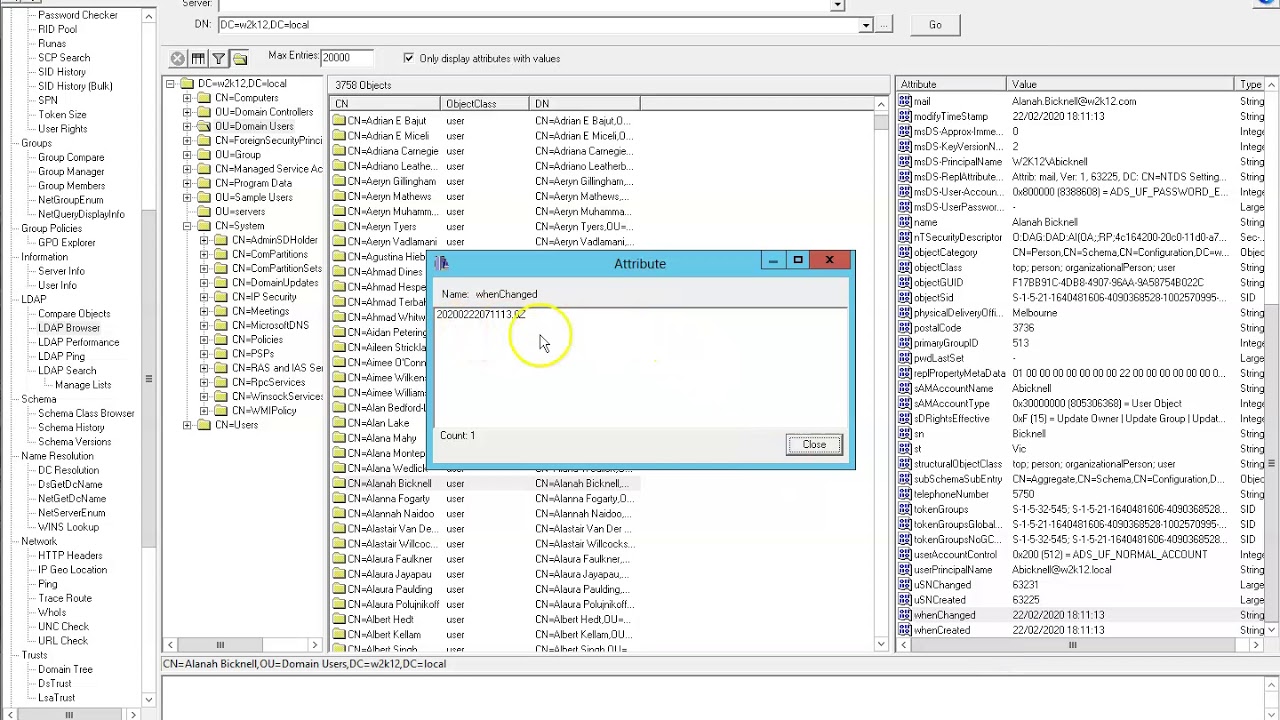Click the folder view toolbar icon
Image resolution: width=1280 pixels, height=720 pixels.
240,59
